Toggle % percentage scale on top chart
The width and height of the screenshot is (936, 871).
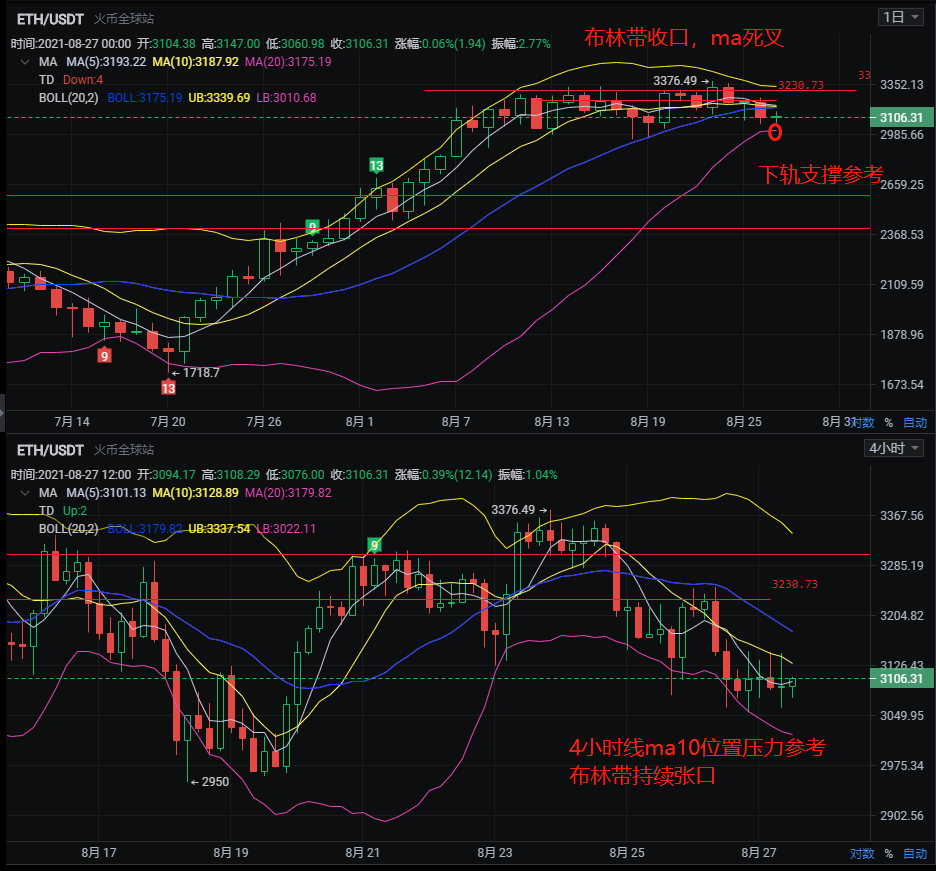coord(888,422)
